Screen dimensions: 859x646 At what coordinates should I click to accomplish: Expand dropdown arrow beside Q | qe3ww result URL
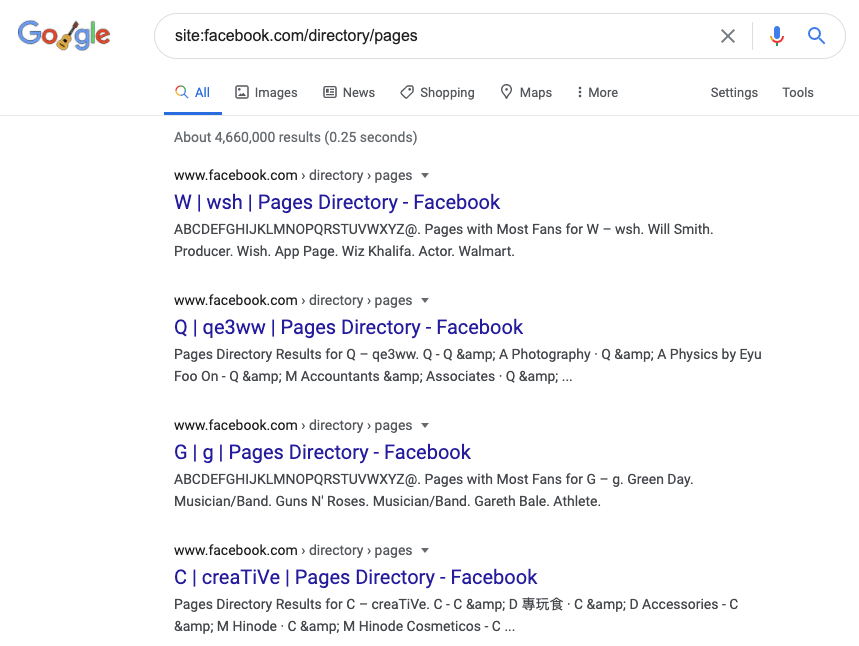point(425,300)
